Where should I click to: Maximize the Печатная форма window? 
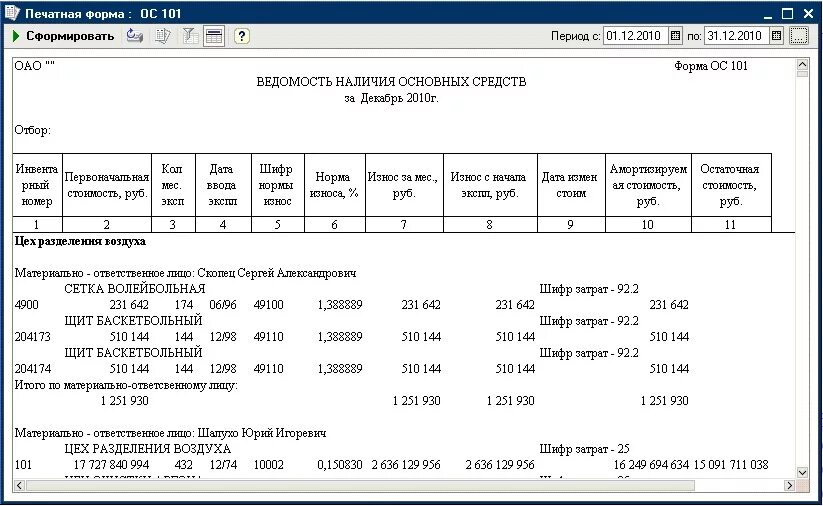click(787, 14)
